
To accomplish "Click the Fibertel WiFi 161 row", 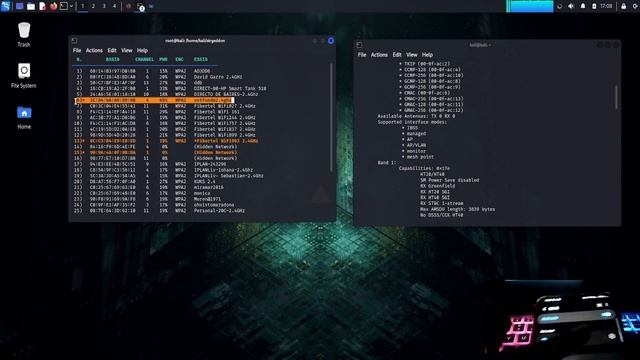I will click(158, 111).
